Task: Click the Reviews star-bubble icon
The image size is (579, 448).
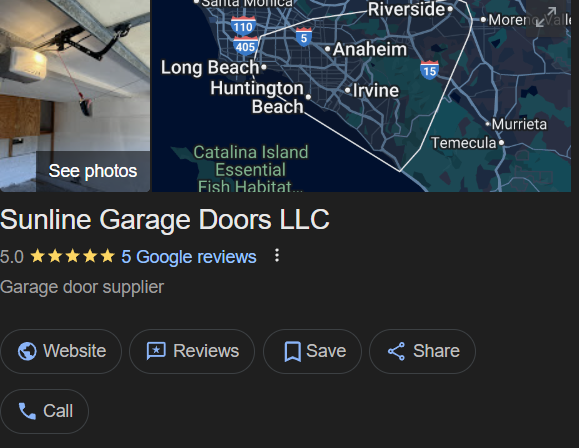Action: tap(156, 351)
